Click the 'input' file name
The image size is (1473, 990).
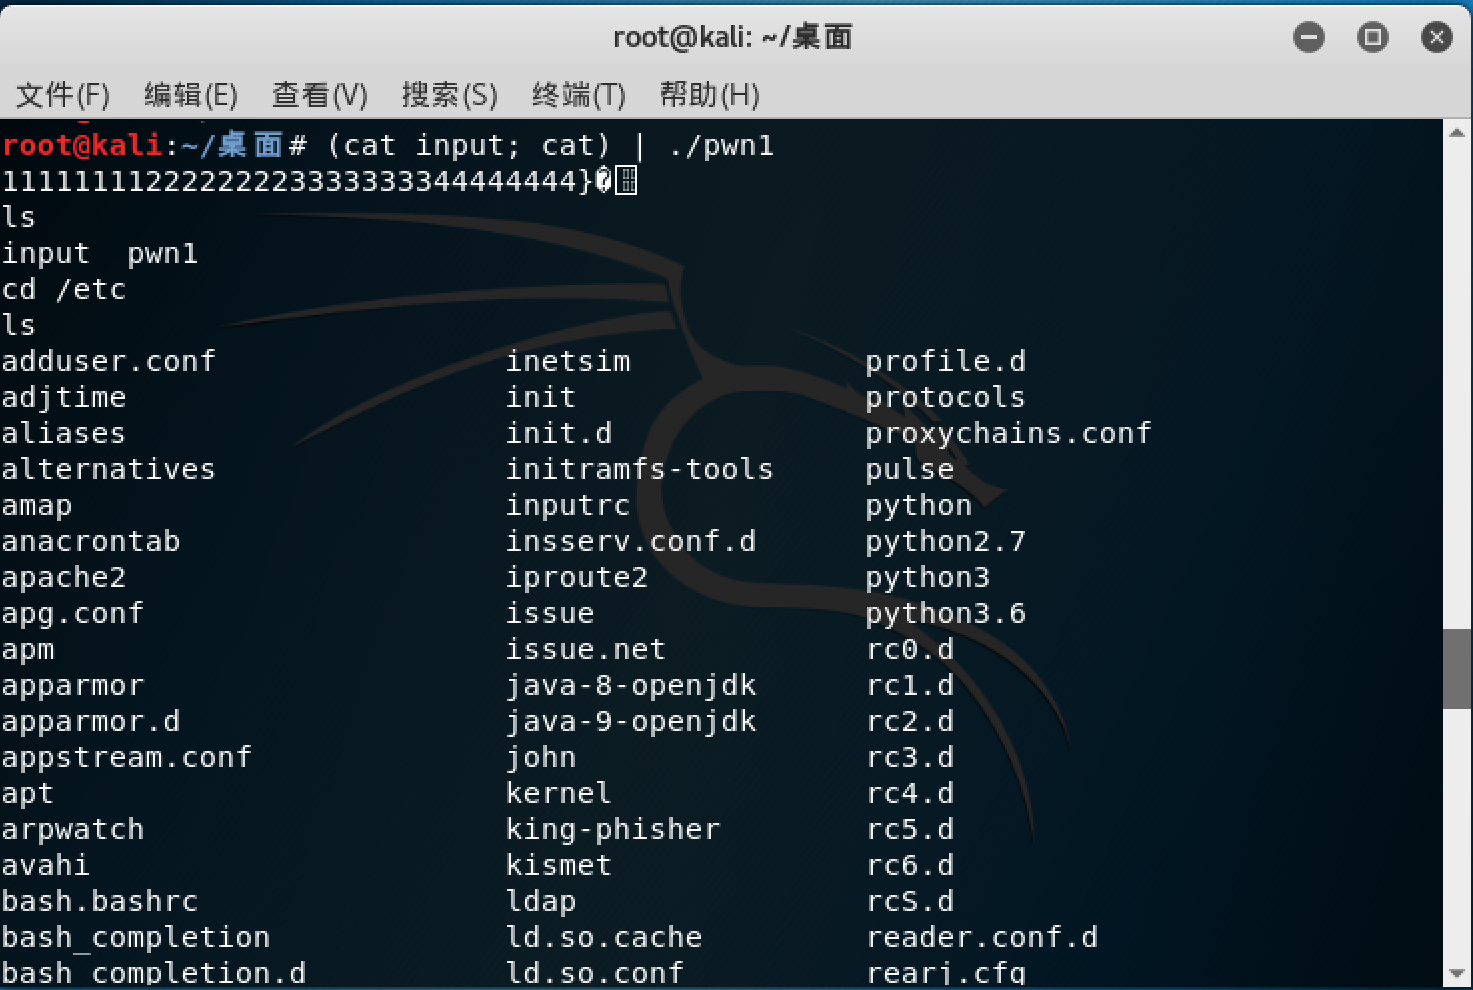coord(46,254)
